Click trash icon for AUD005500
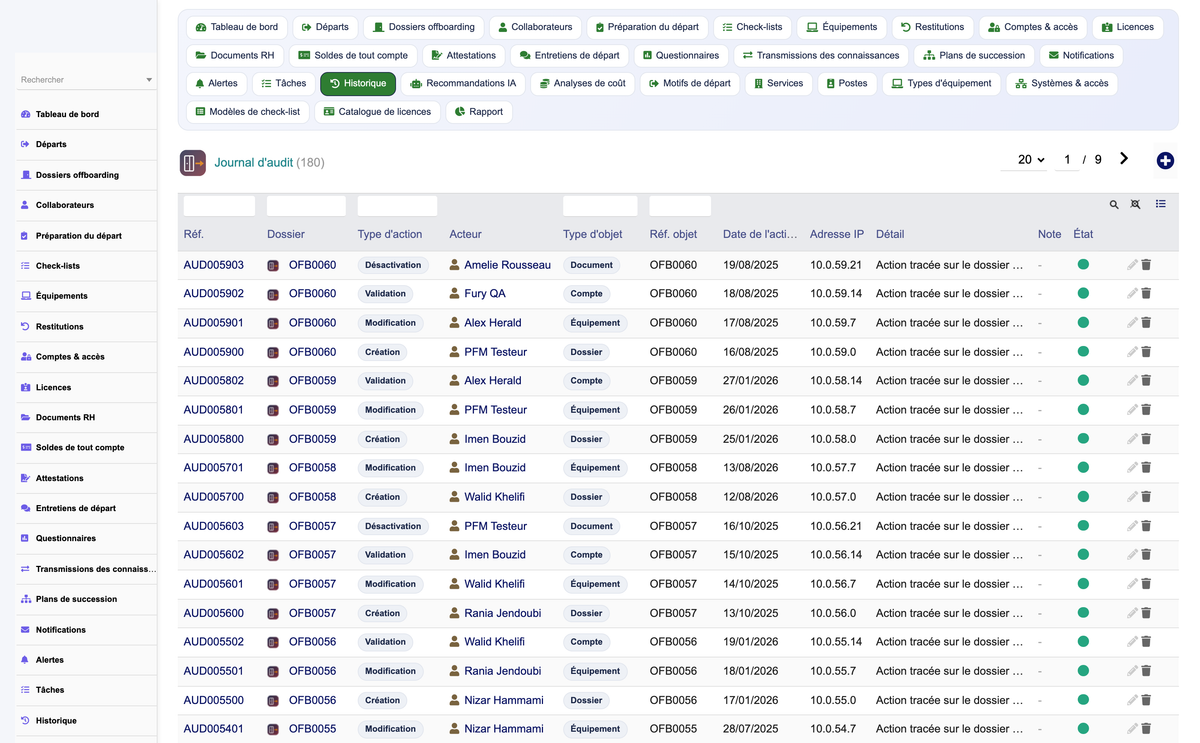This screenshot has height=743, width=1200. [1147, 700]
